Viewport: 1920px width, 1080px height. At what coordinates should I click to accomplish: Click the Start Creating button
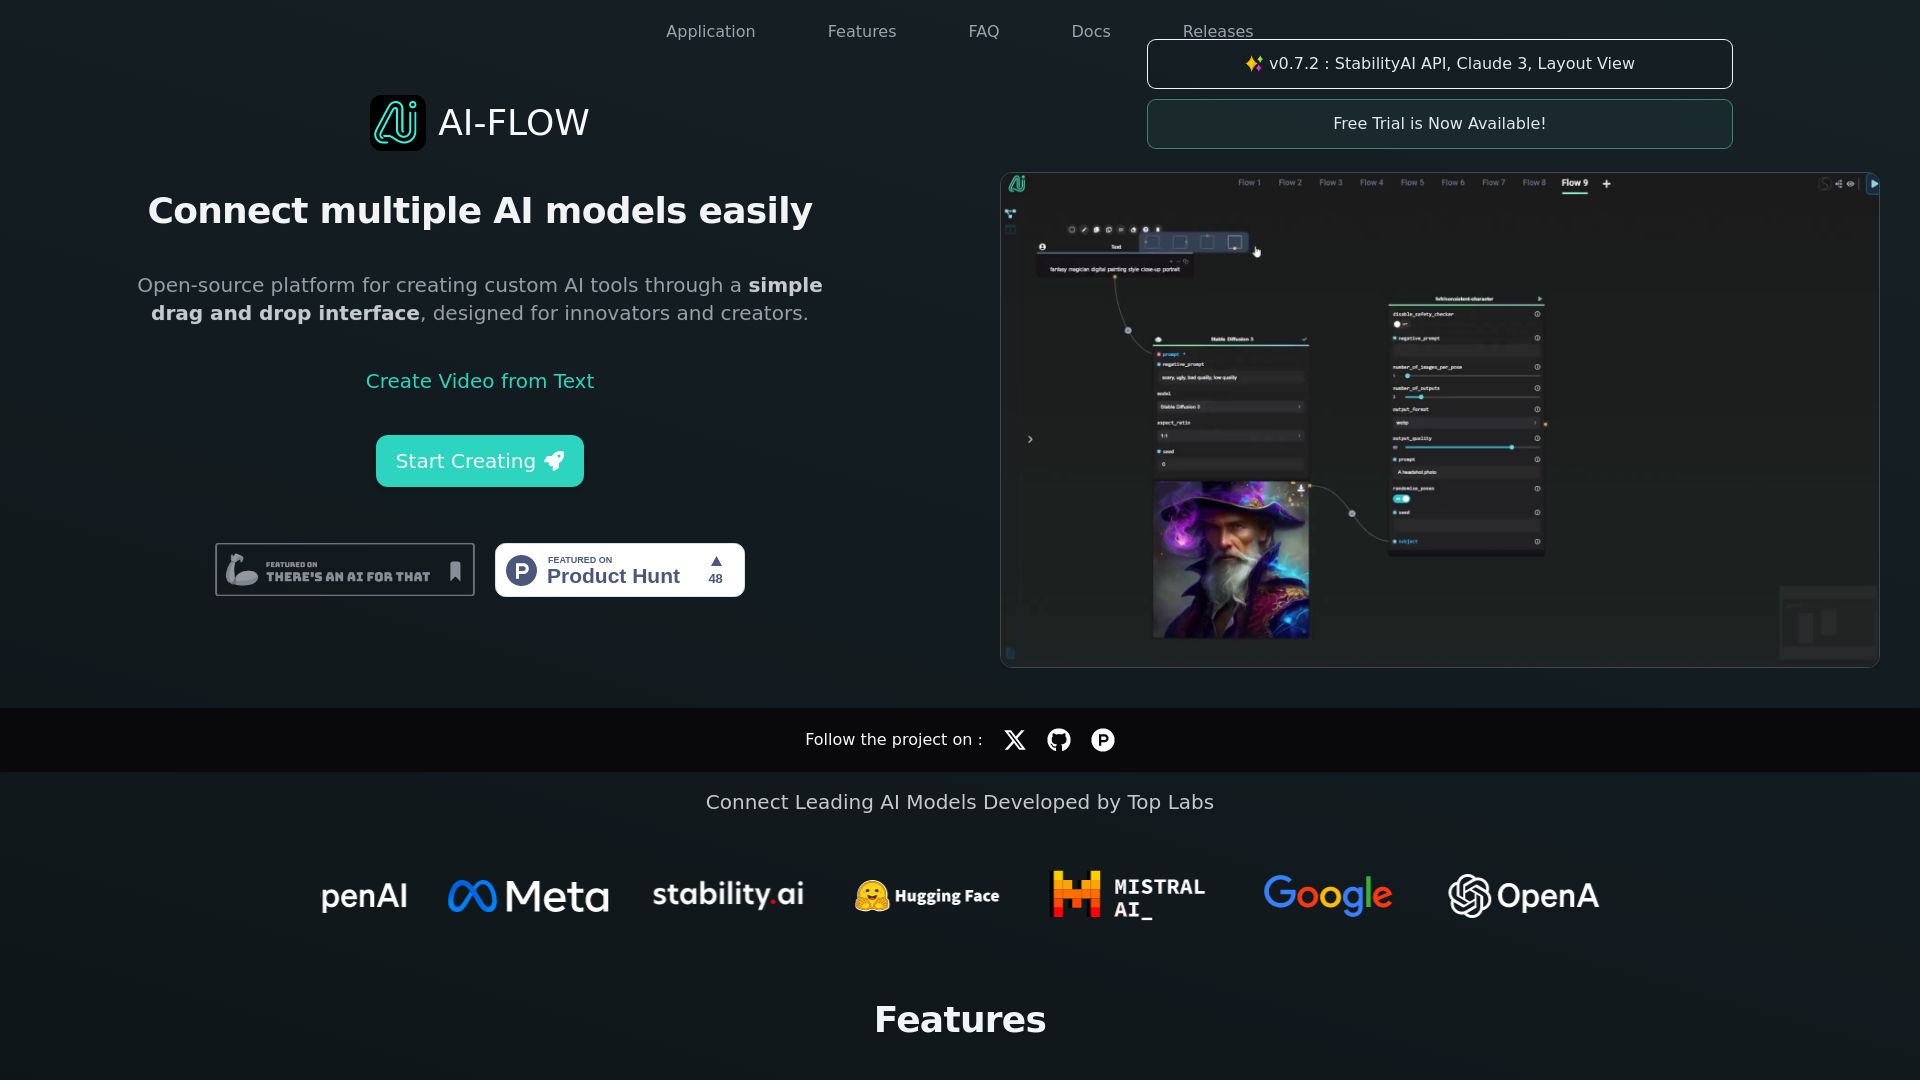(479, 460)
